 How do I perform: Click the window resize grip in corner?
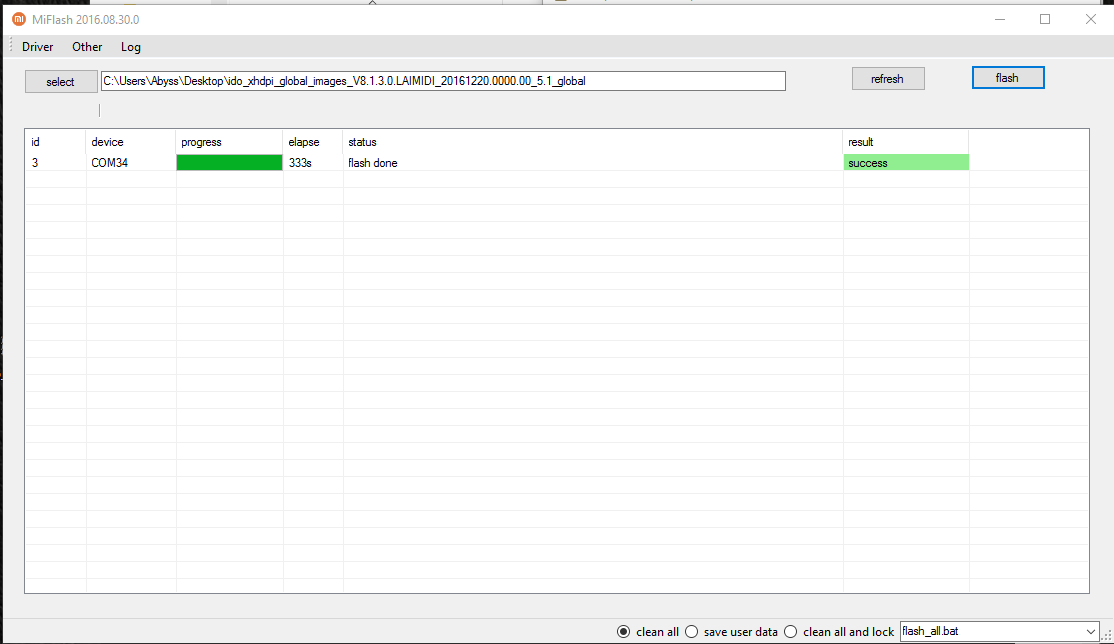click(1107, 636)
